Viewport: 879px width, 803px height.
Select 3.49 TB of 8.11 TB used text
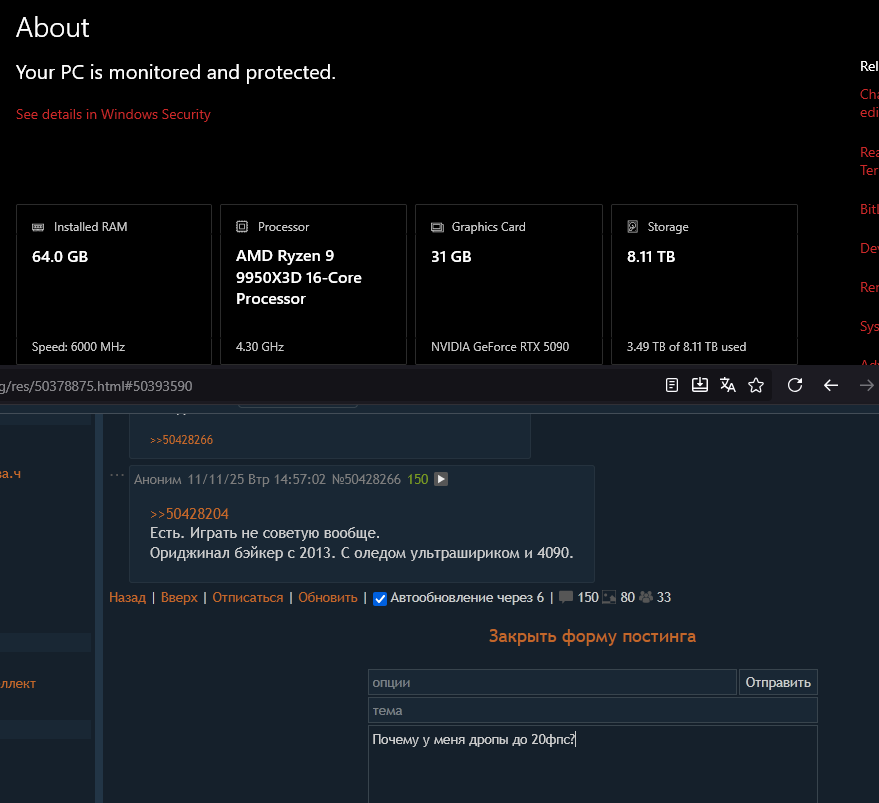[687, 347]
